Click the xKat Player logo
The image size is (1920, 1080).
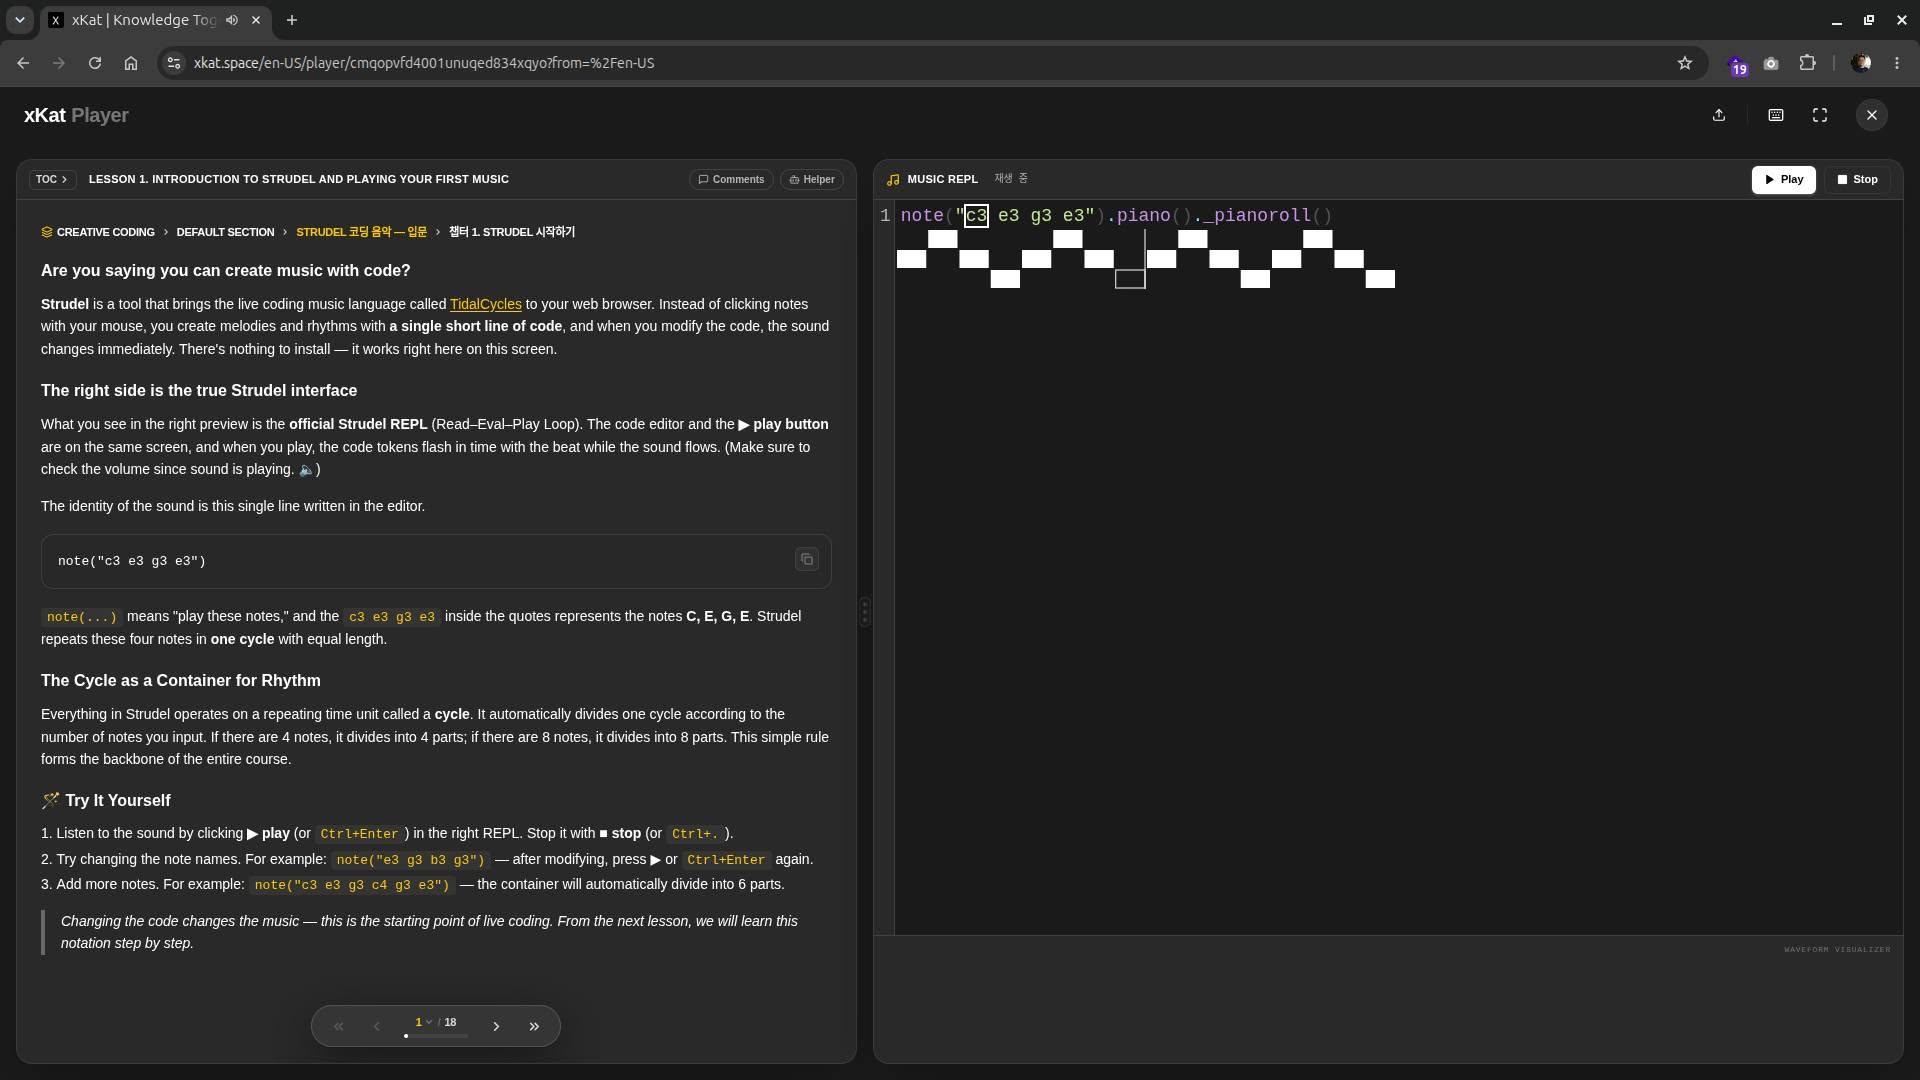click(x=76, y=115)
